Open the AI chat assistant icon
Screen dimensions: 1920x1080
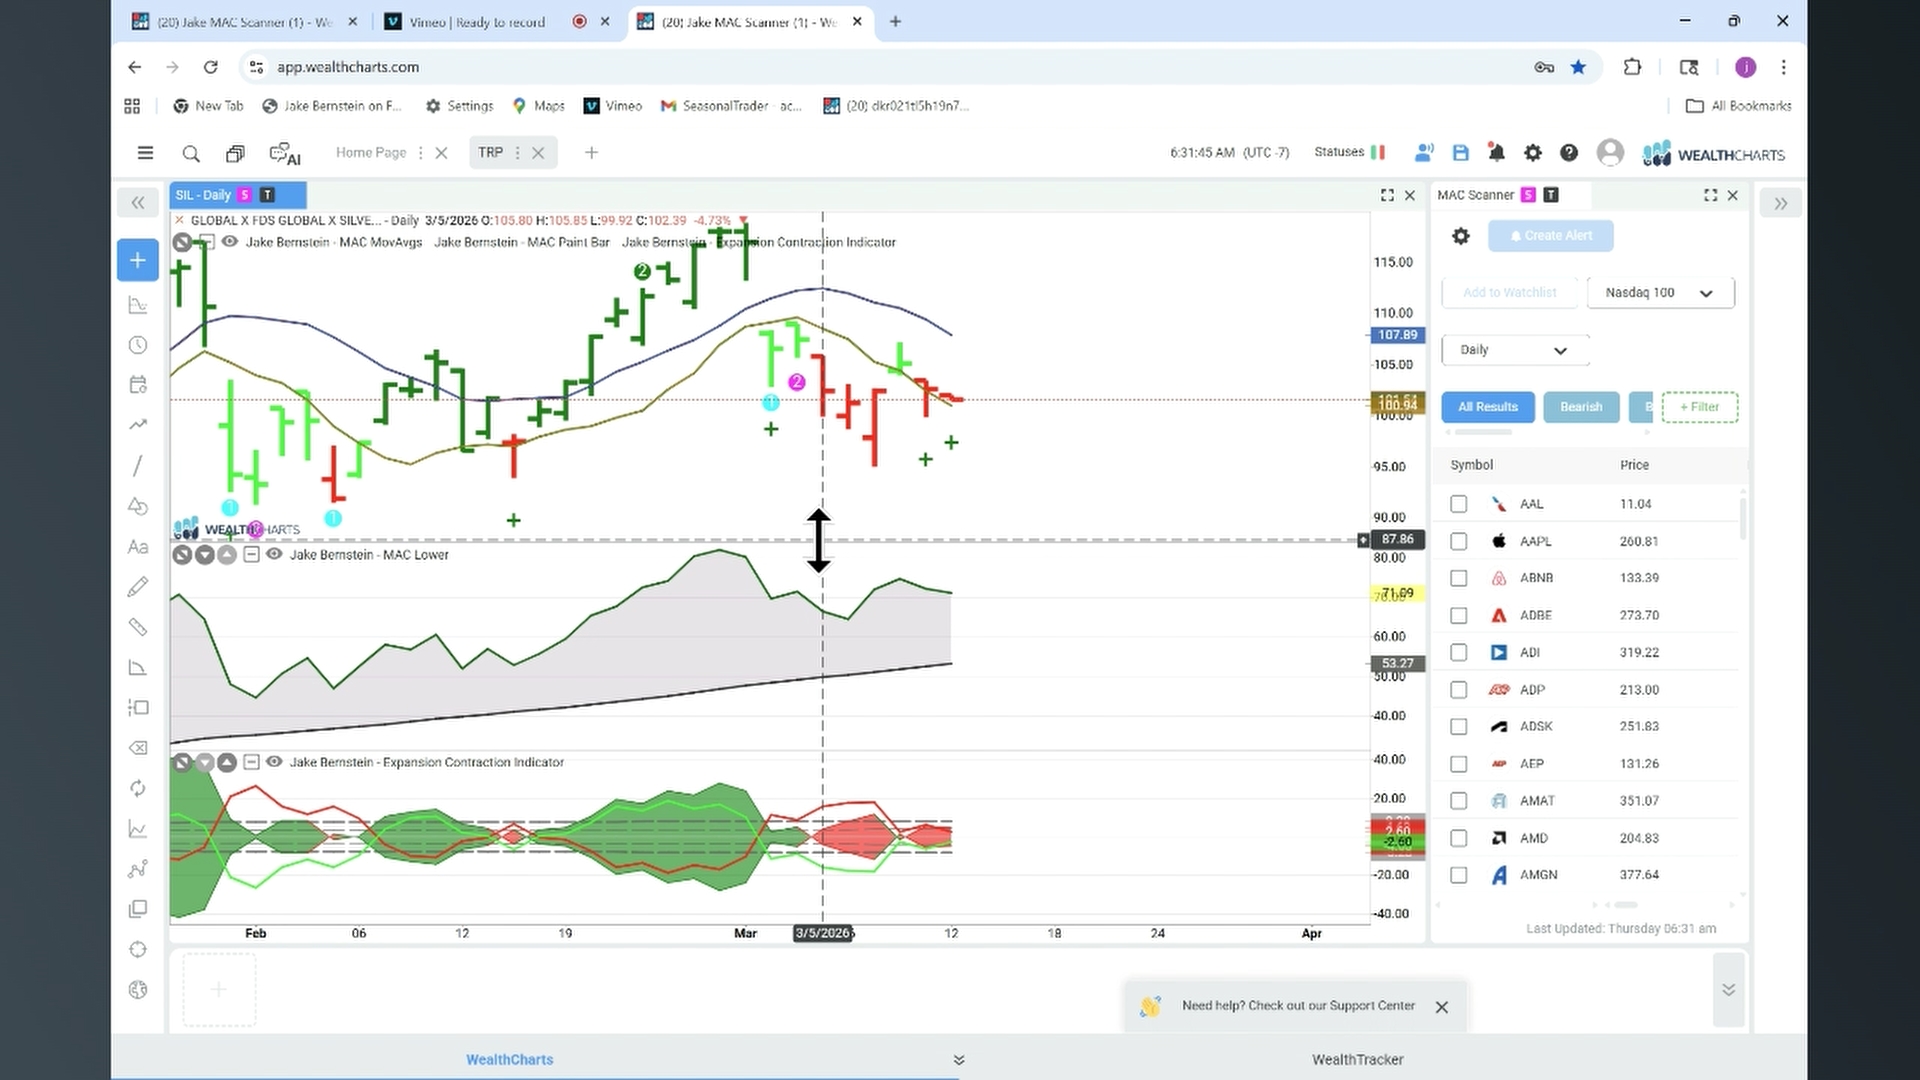click(x=285, y=154)
